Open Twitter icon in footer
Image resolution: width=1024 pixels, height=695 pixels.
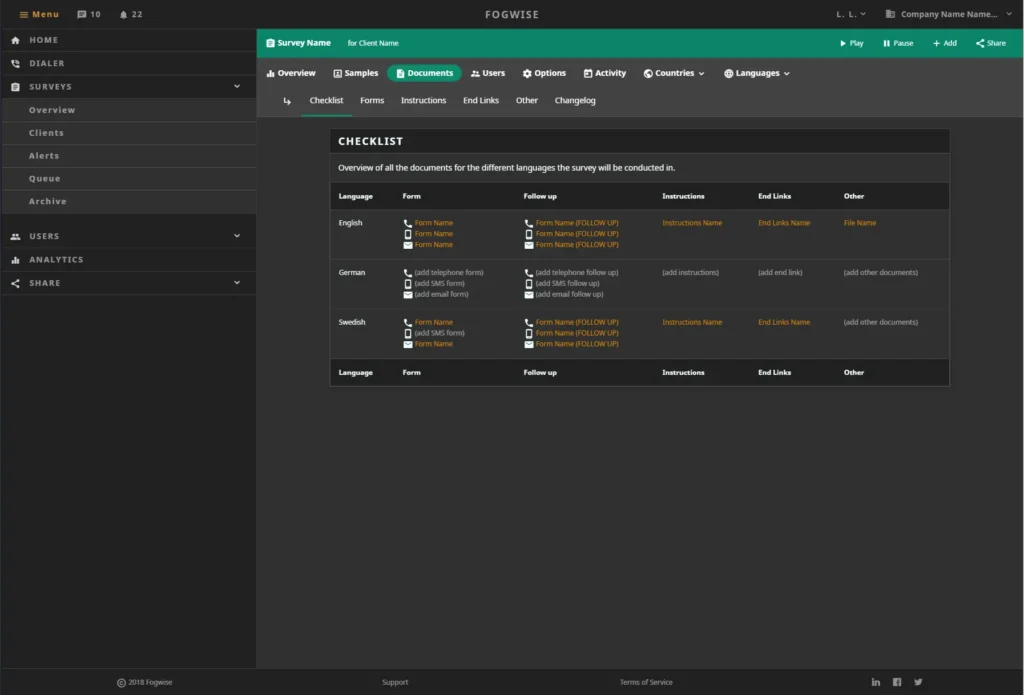[918, 682]
